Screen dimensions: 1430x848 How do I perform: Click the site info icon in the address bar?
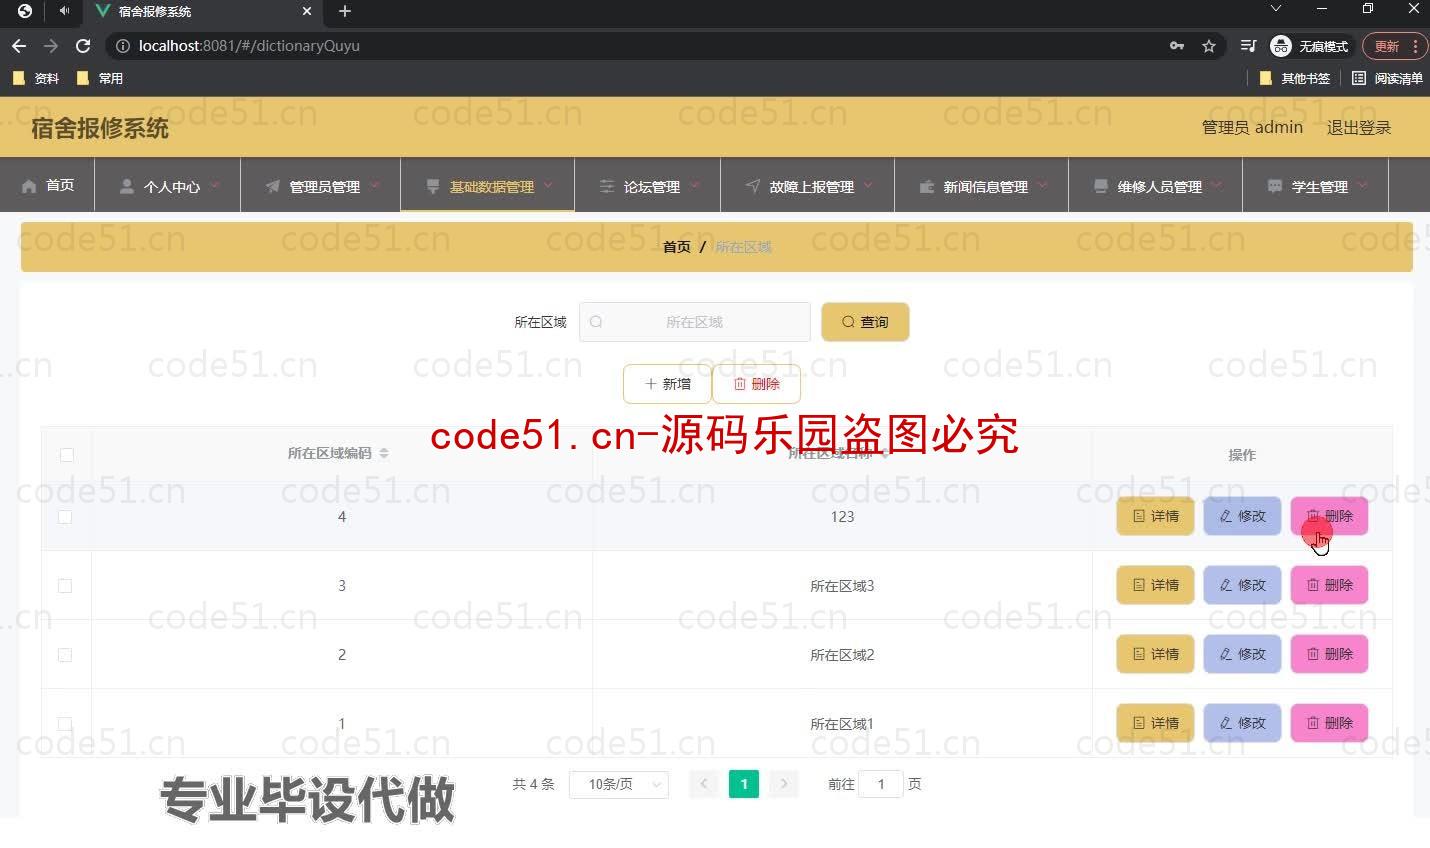tap(123, 46)
